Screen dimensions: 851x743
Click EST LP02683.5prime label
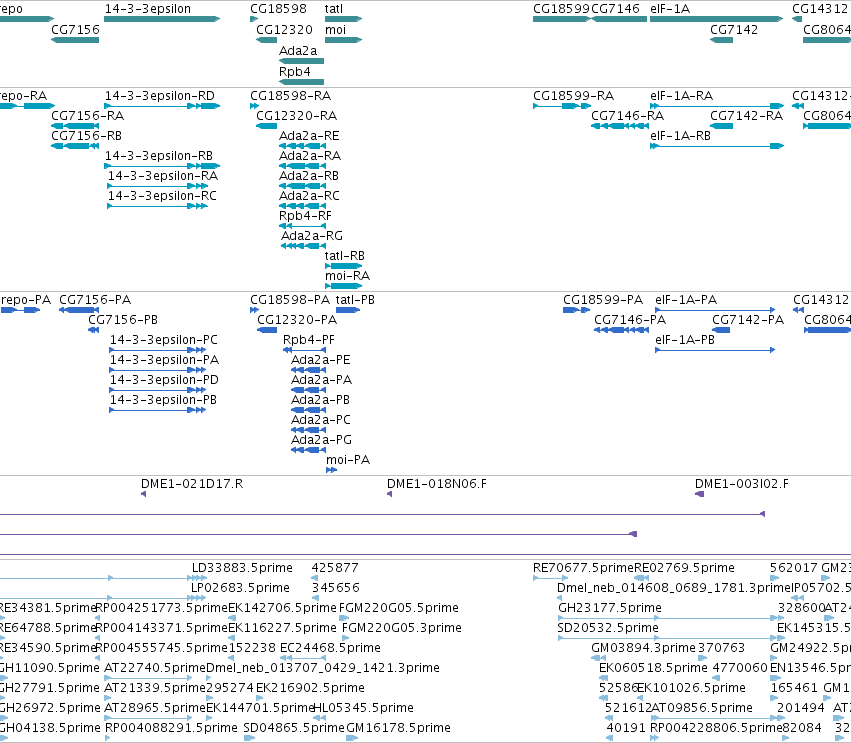240,588
